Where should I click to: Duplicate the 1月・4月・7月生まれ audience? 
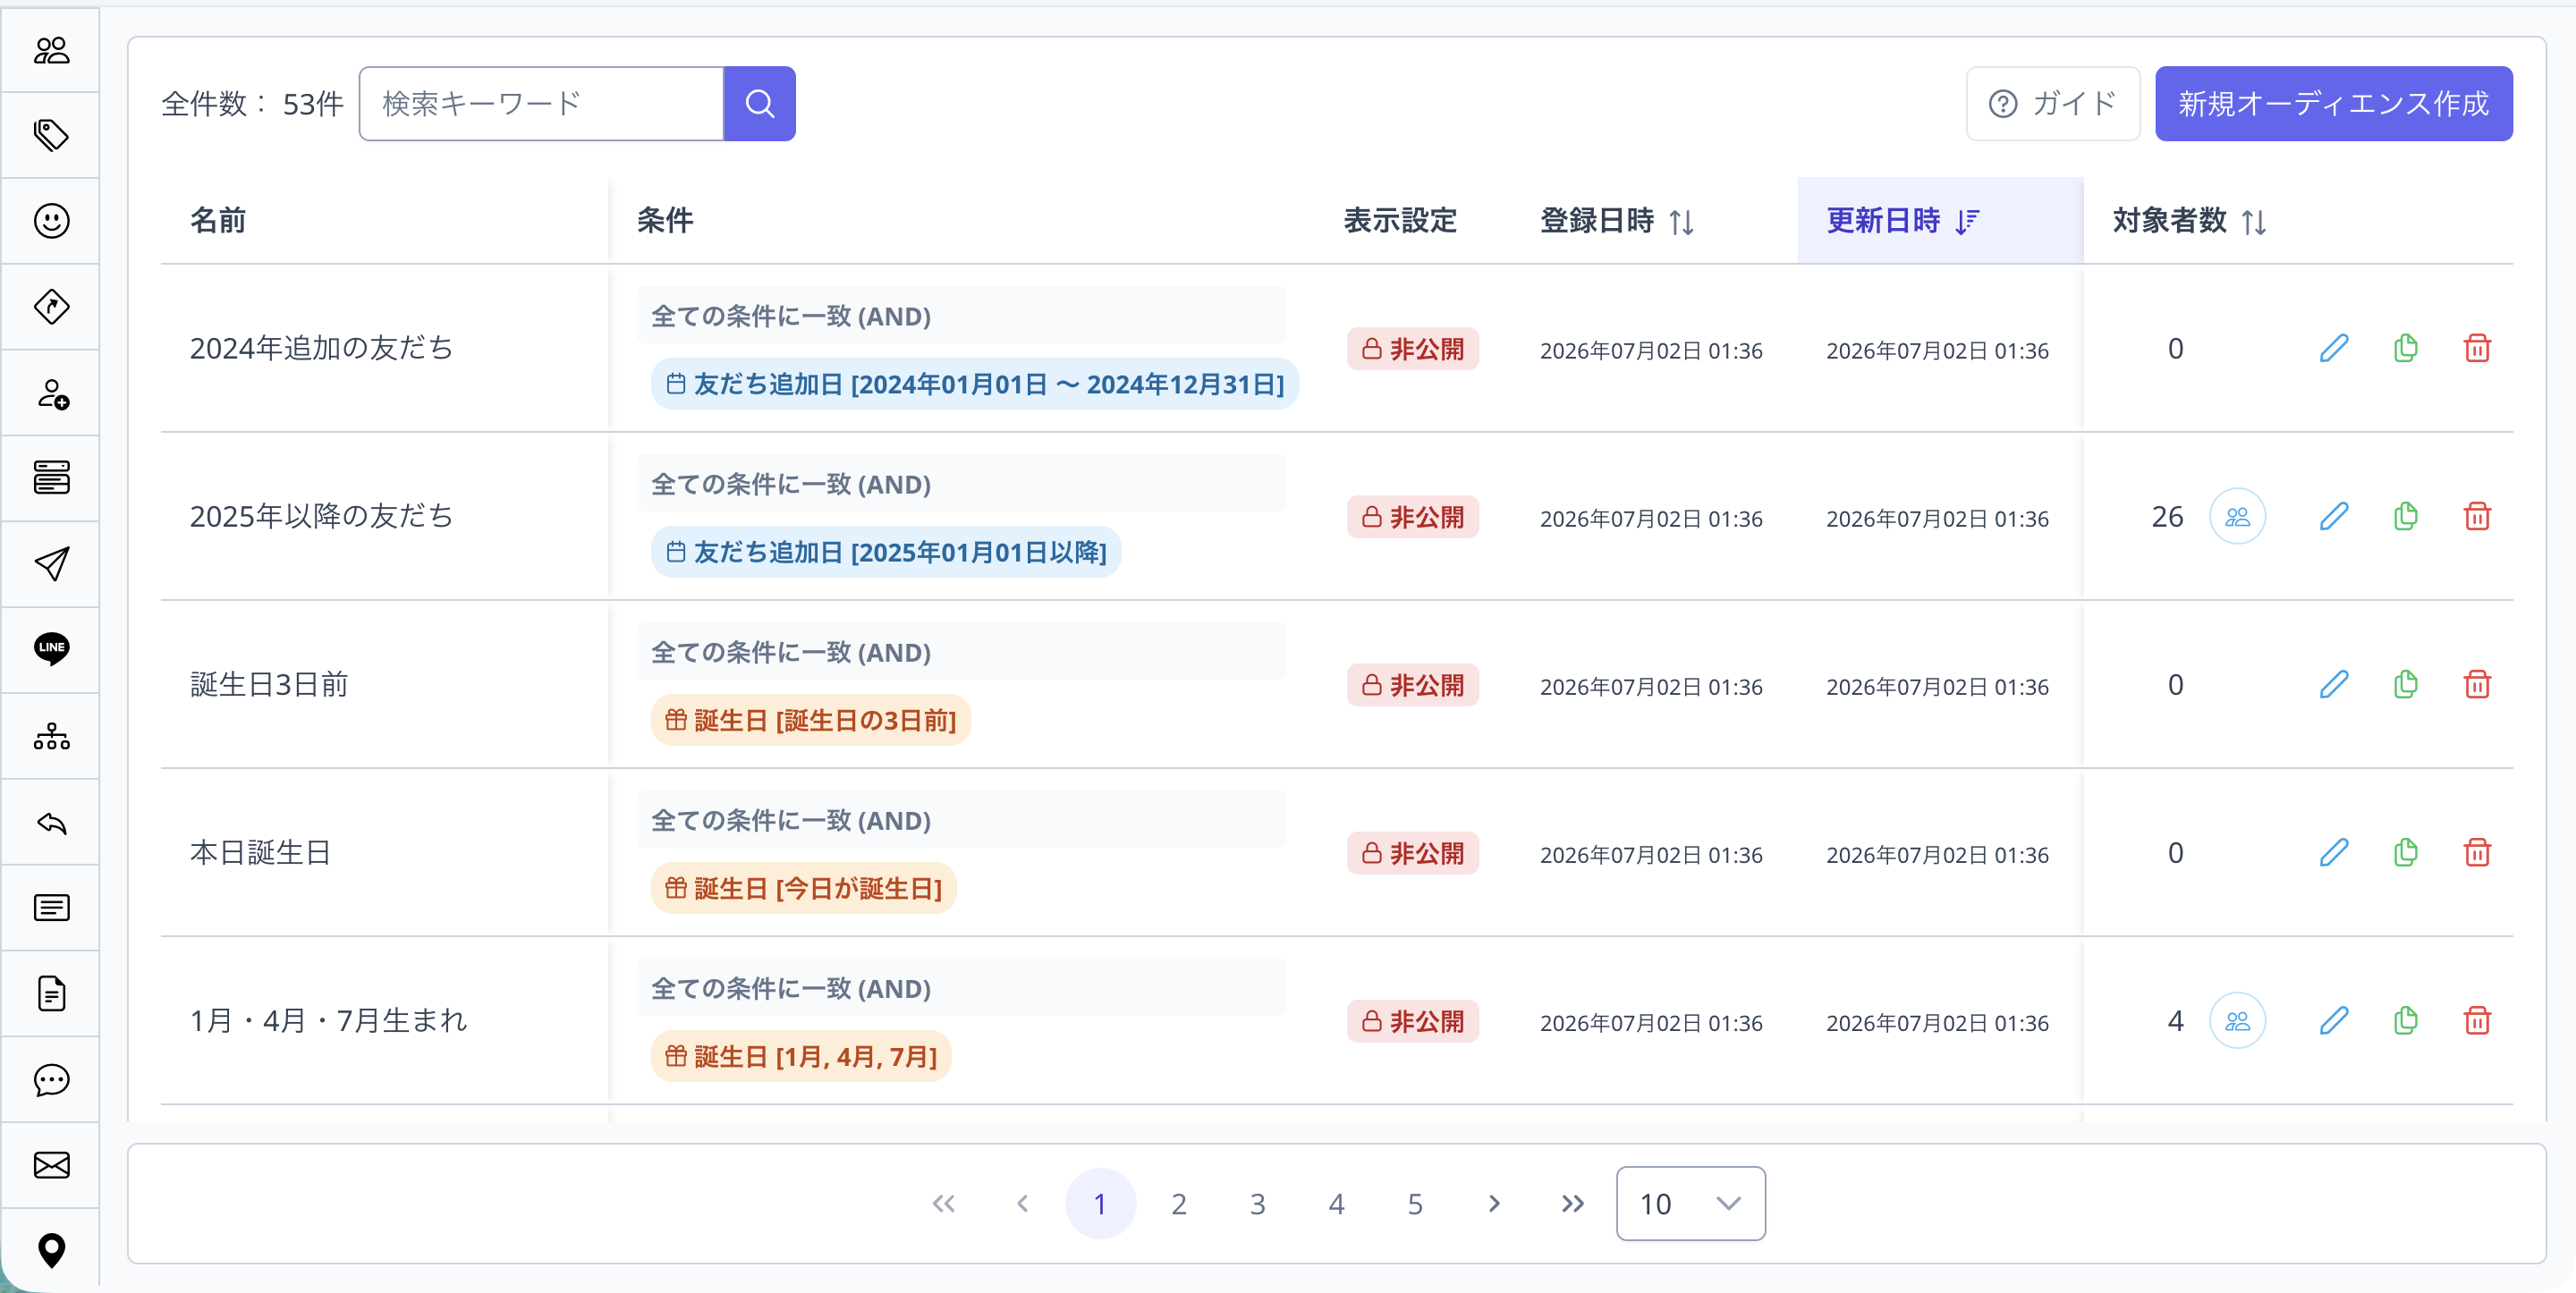pyautogui.click(x=2405, y=1020)
